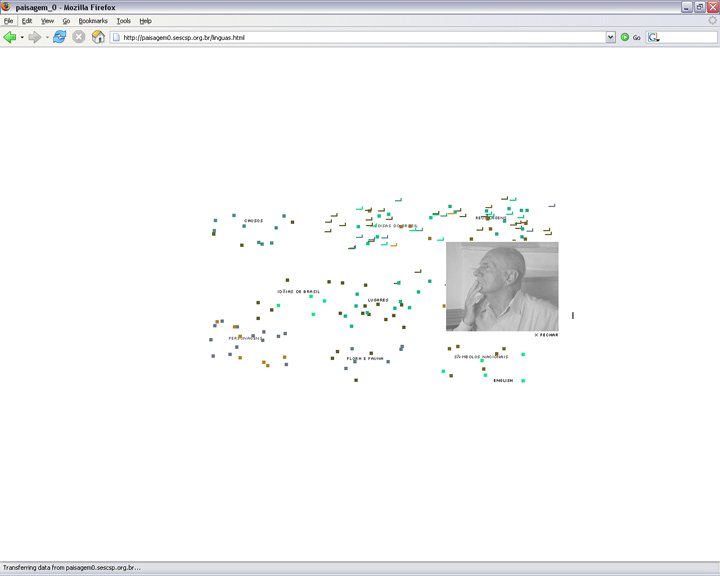Click green square next to ENGLISH
Image resolution: width=720 pixels, height=576 pixels.
pos(523,381)
